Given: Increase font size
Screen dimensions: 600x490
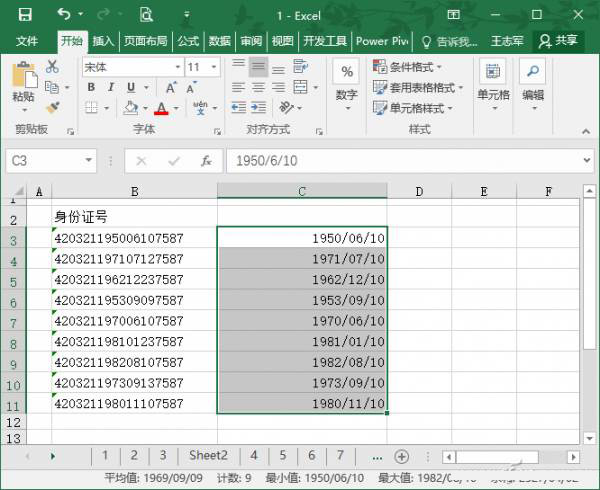Looking at the screenshot, I should click(171, 88).
